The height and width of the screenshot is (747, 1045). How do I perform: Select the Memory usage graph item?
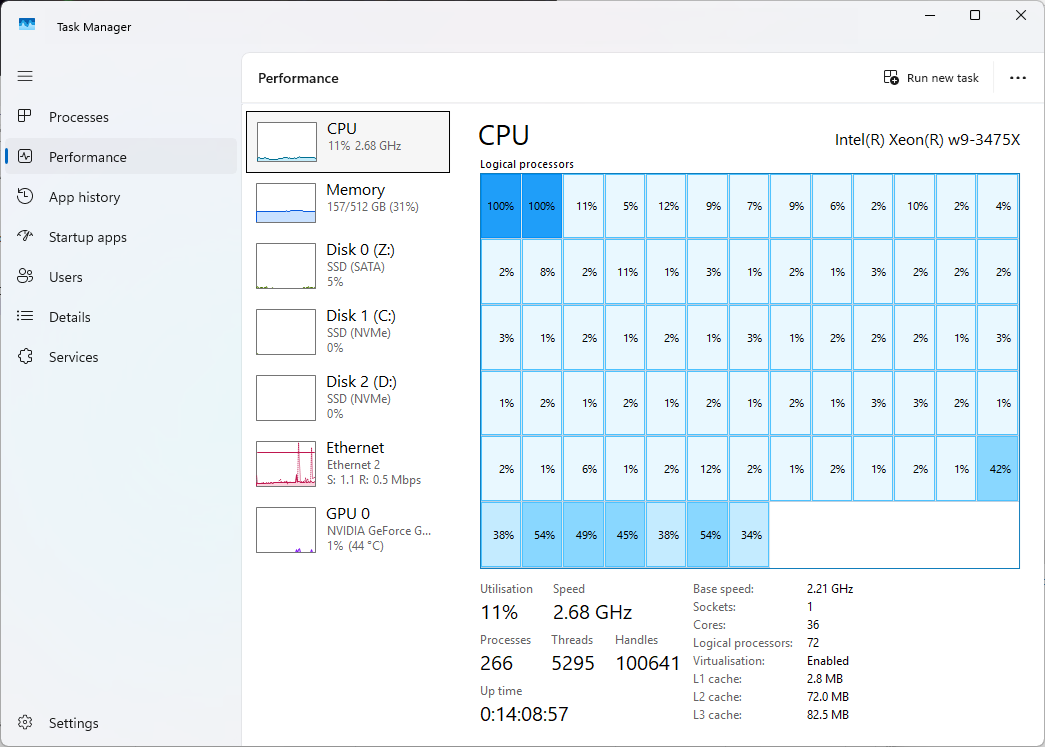[x=348, y=203]
